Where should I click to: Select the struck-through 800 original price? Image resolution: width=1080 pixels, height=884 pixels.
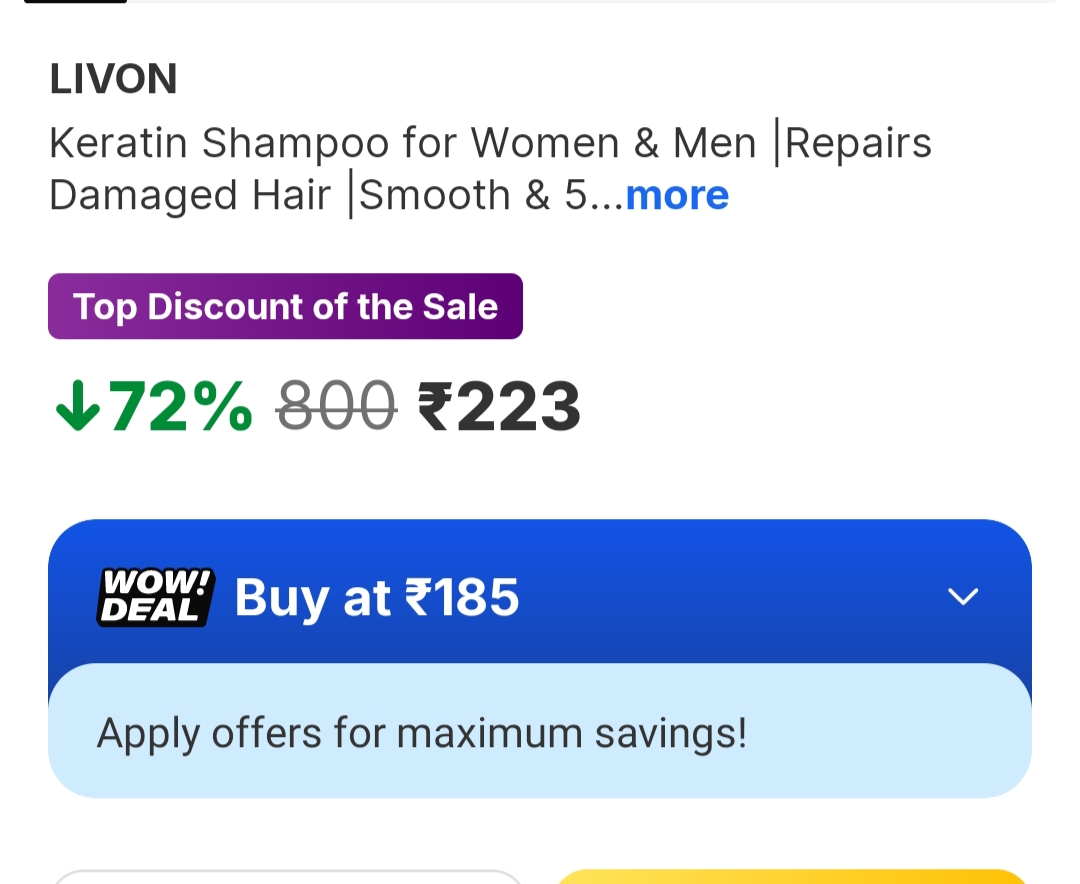point(336,407)
